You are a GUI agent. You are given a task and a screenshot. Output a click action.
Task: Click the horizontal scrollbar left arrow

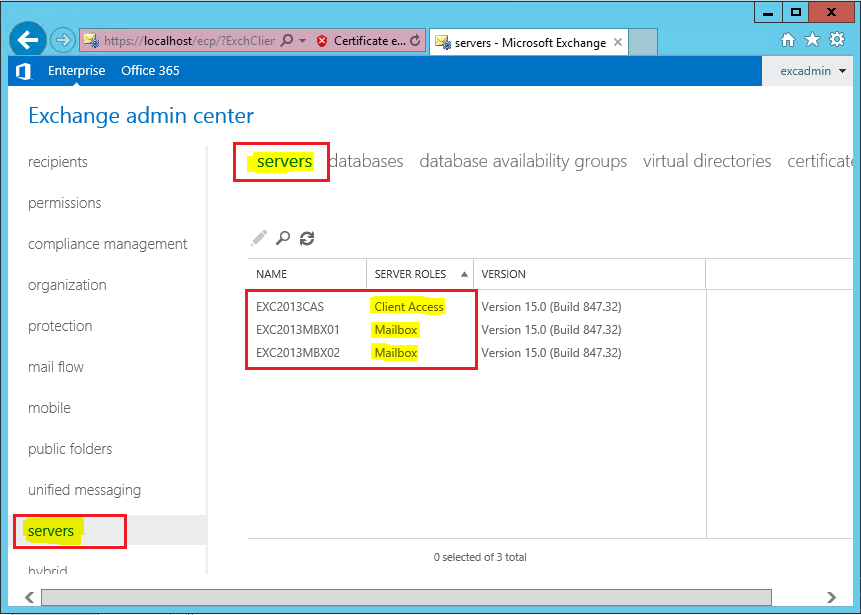30,597
